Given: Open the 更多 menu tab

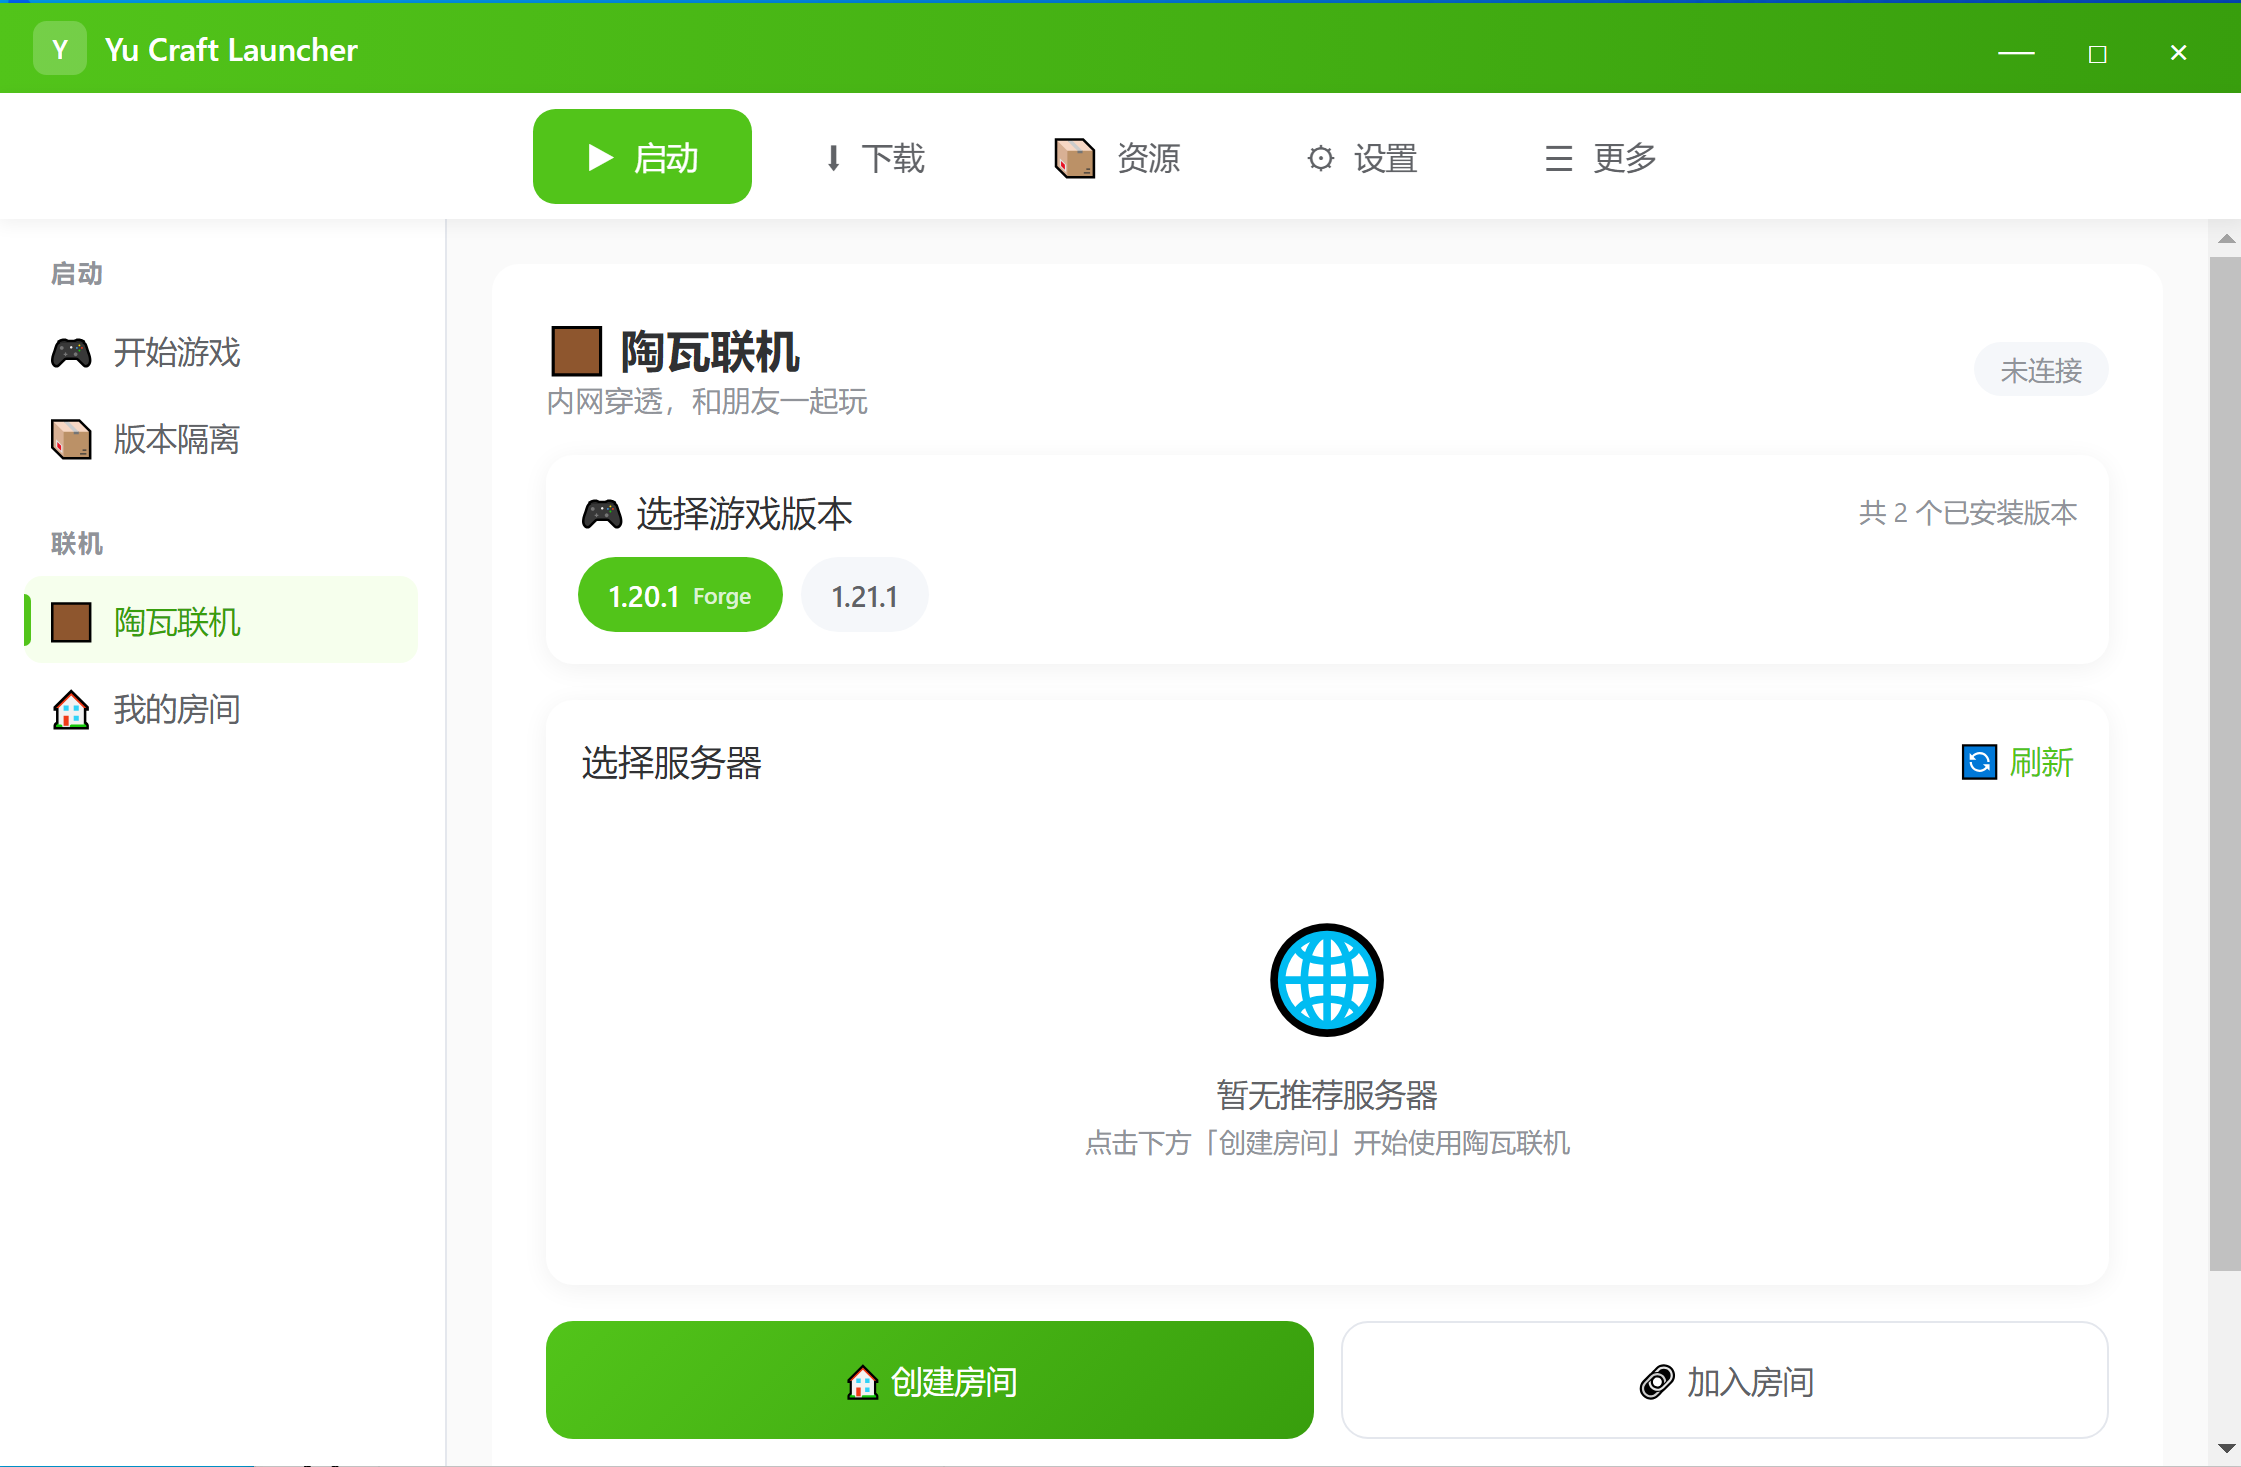Looking at the screenshot, I should 1600,158.
